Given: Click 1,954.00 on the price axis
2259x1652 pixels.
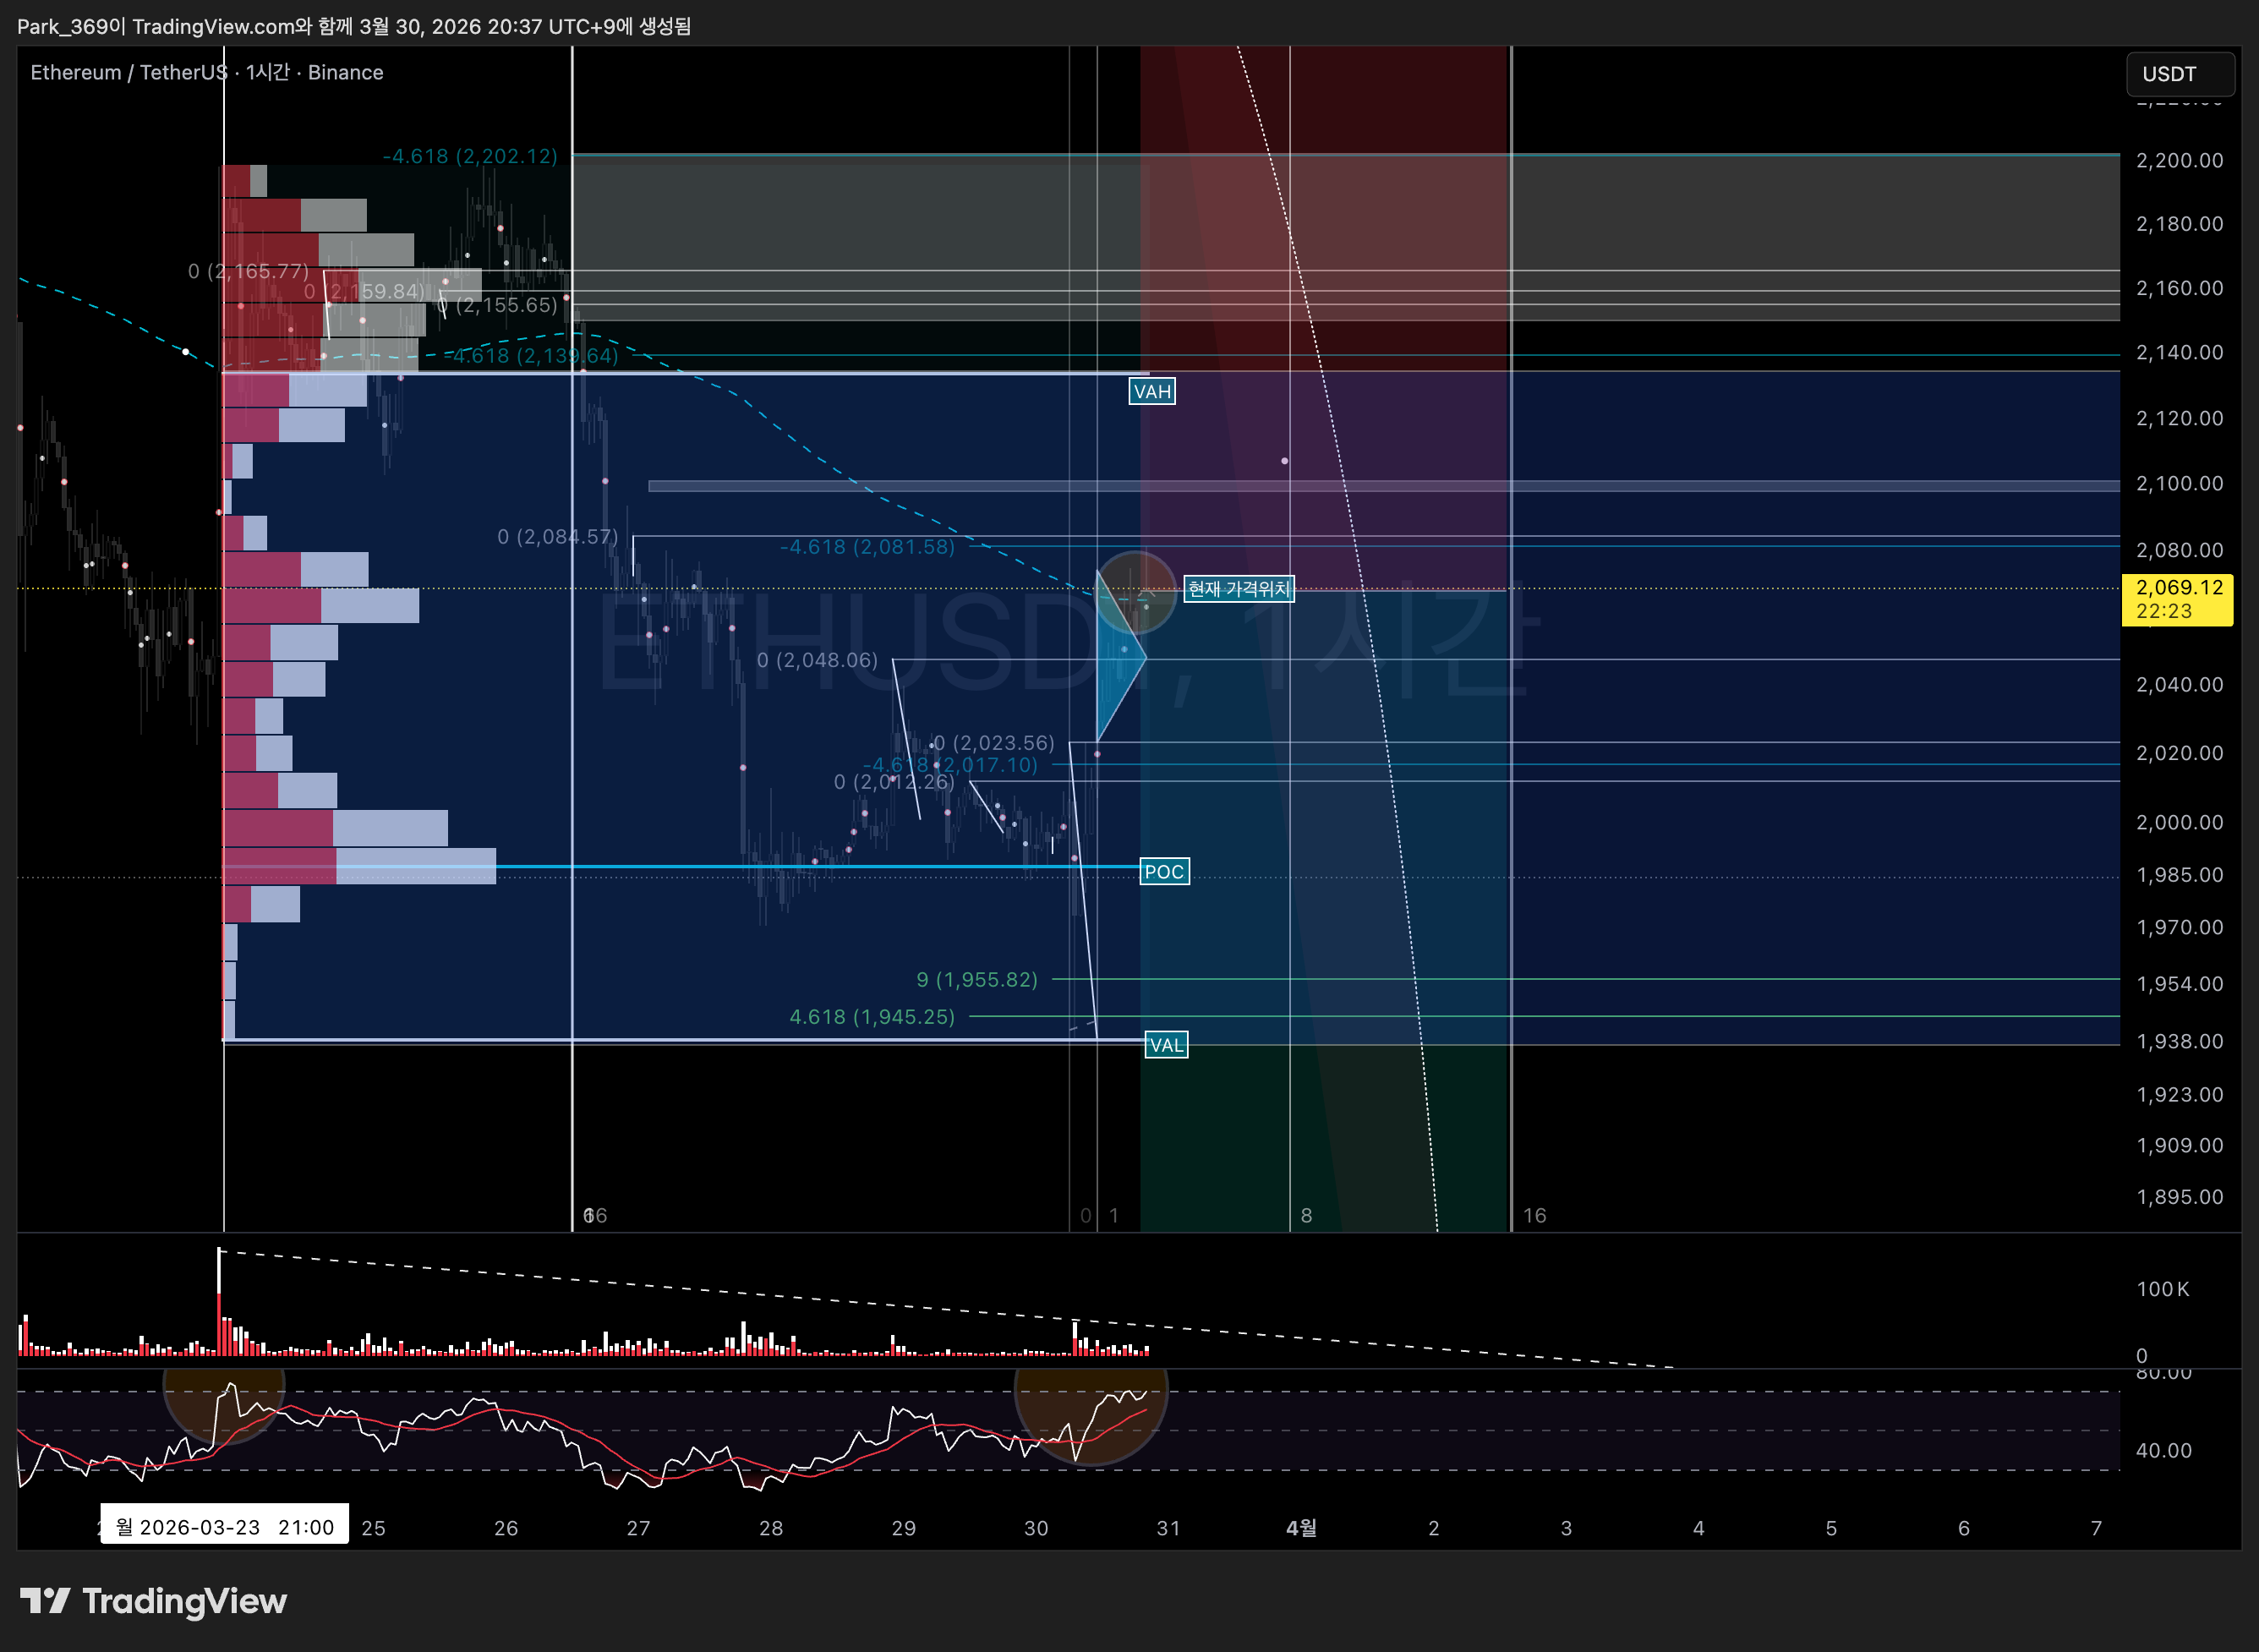Looking at the screenshot, I should click(x=2179, y=984).
